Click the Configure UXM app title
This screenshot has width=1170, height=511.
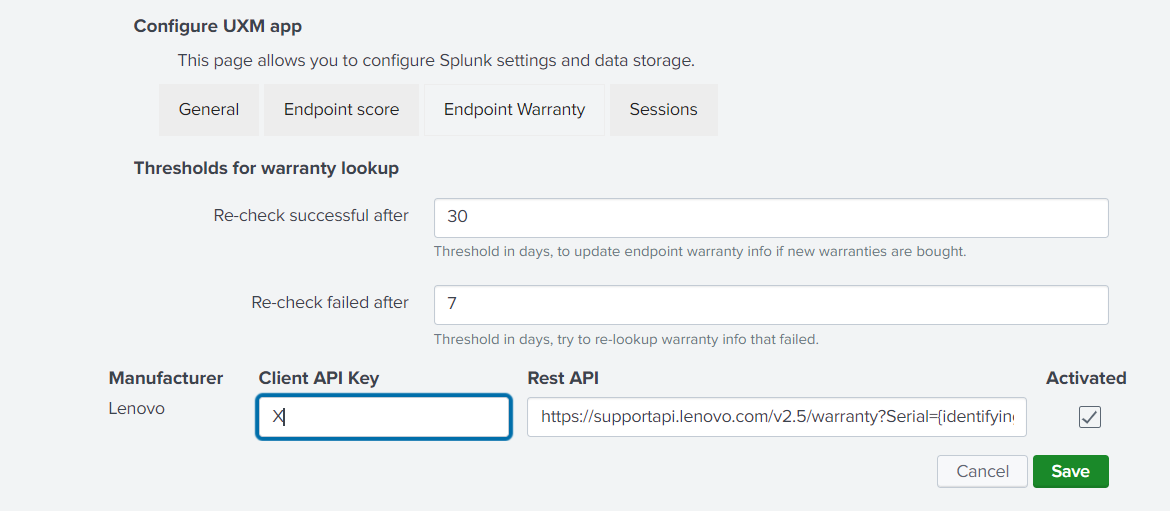tap(218, 27)
